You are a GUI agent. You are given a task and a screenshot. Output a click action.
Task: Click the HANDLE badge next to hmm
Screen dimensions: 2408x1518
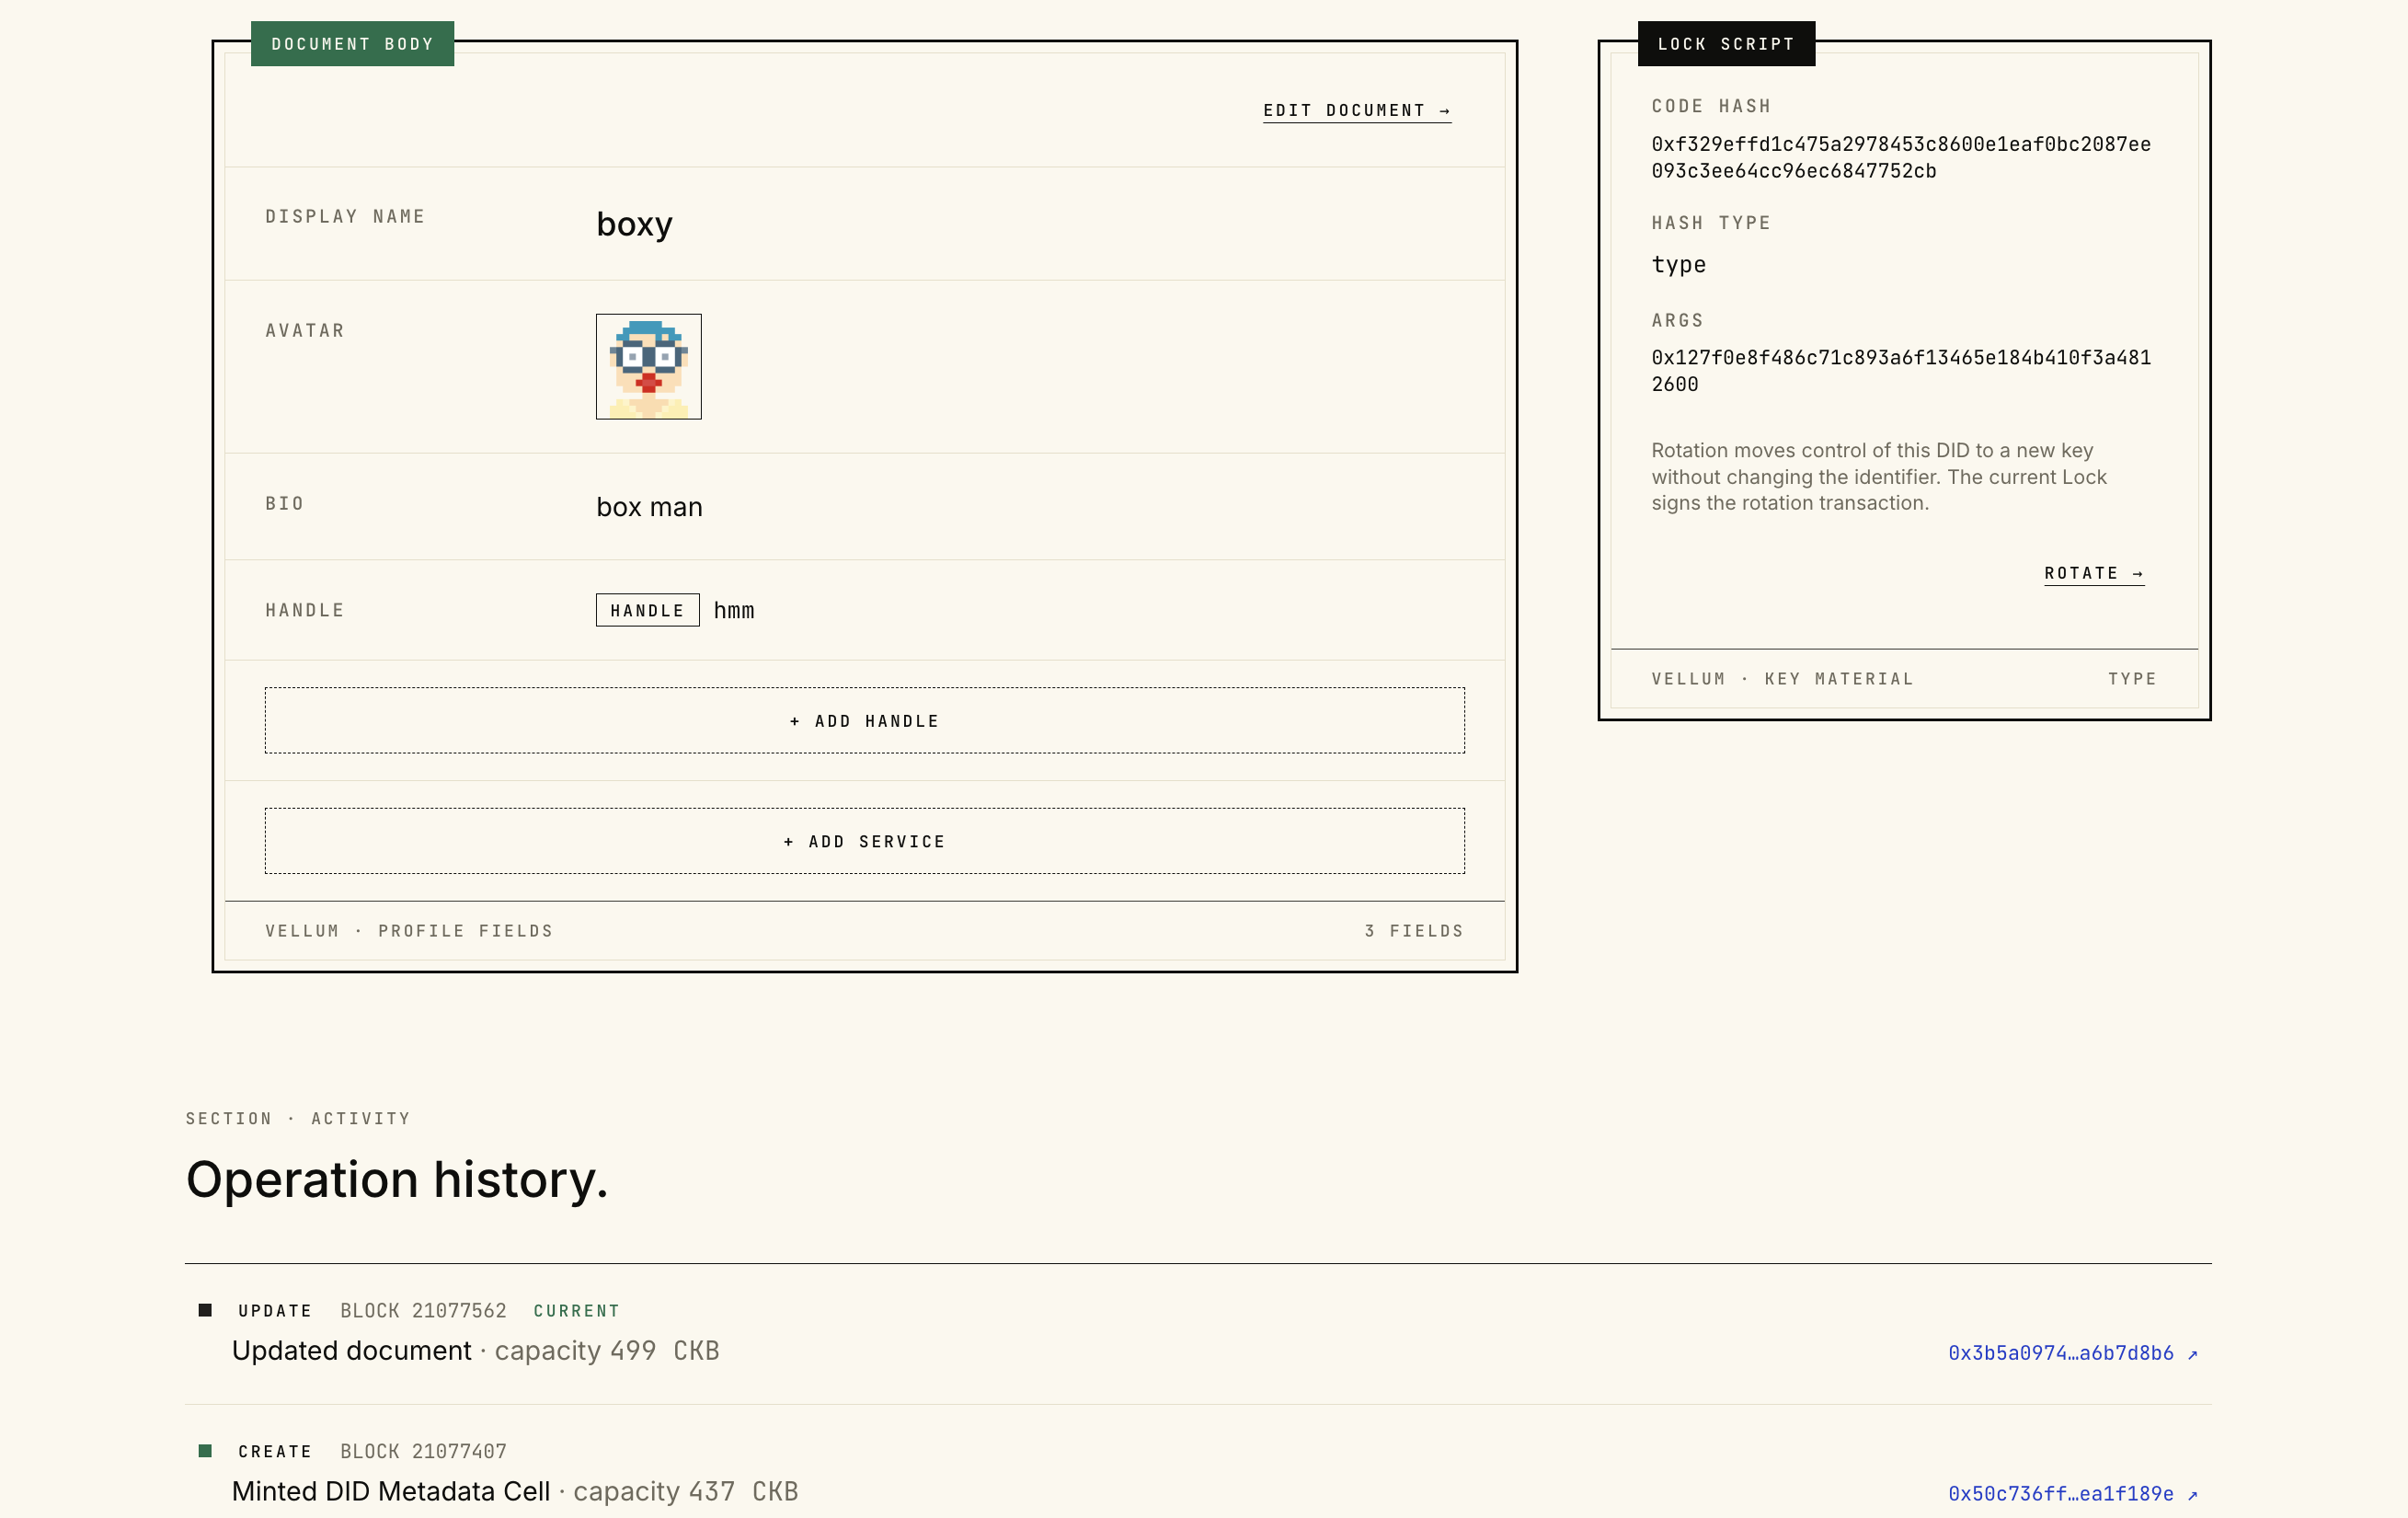[648, 610]
